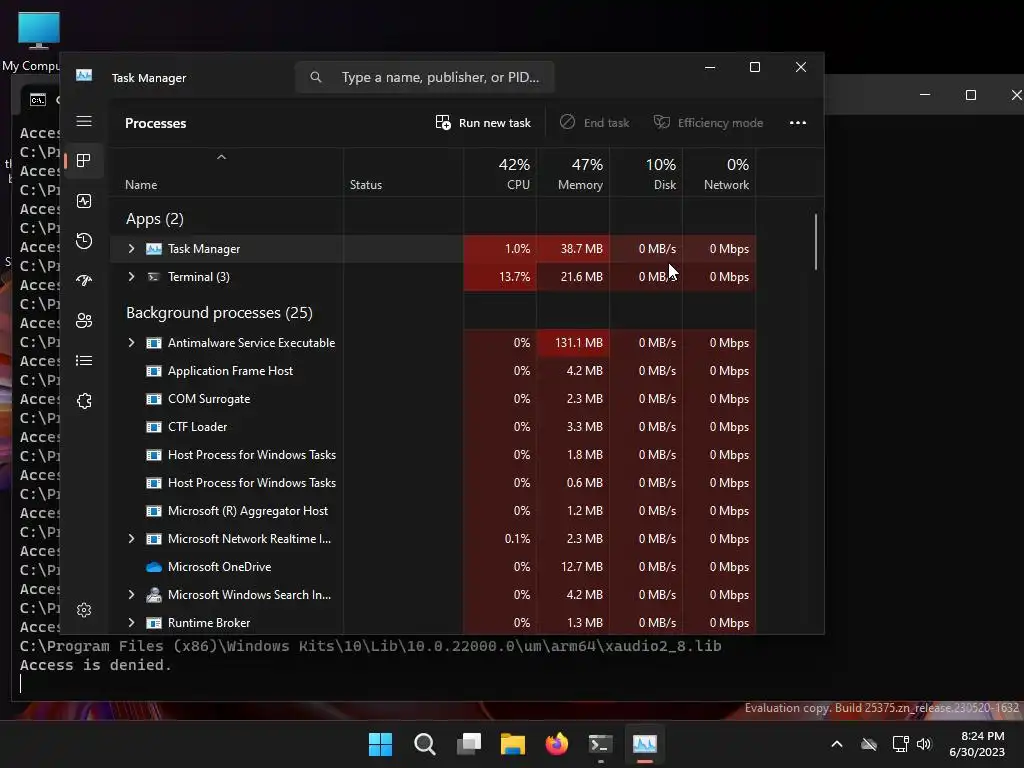This screenshot has height=768, width=1024.
Task: Expand Antimalware Service Executable row
Action: [x=131, y=343]
